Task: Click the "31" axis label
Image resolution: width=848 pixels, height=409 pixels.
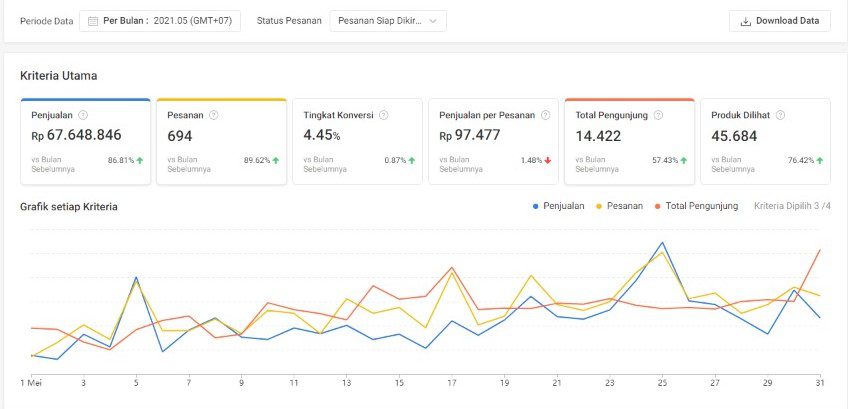Action: point(821,383)
